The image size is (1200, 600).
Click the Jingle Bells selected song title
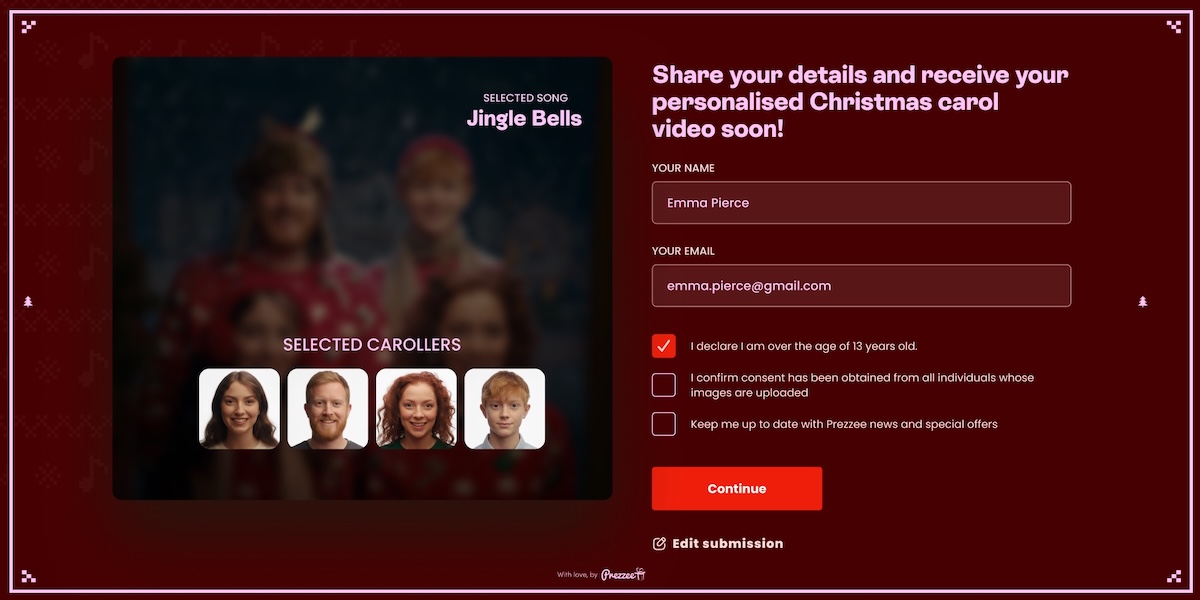tap(524, 119)
